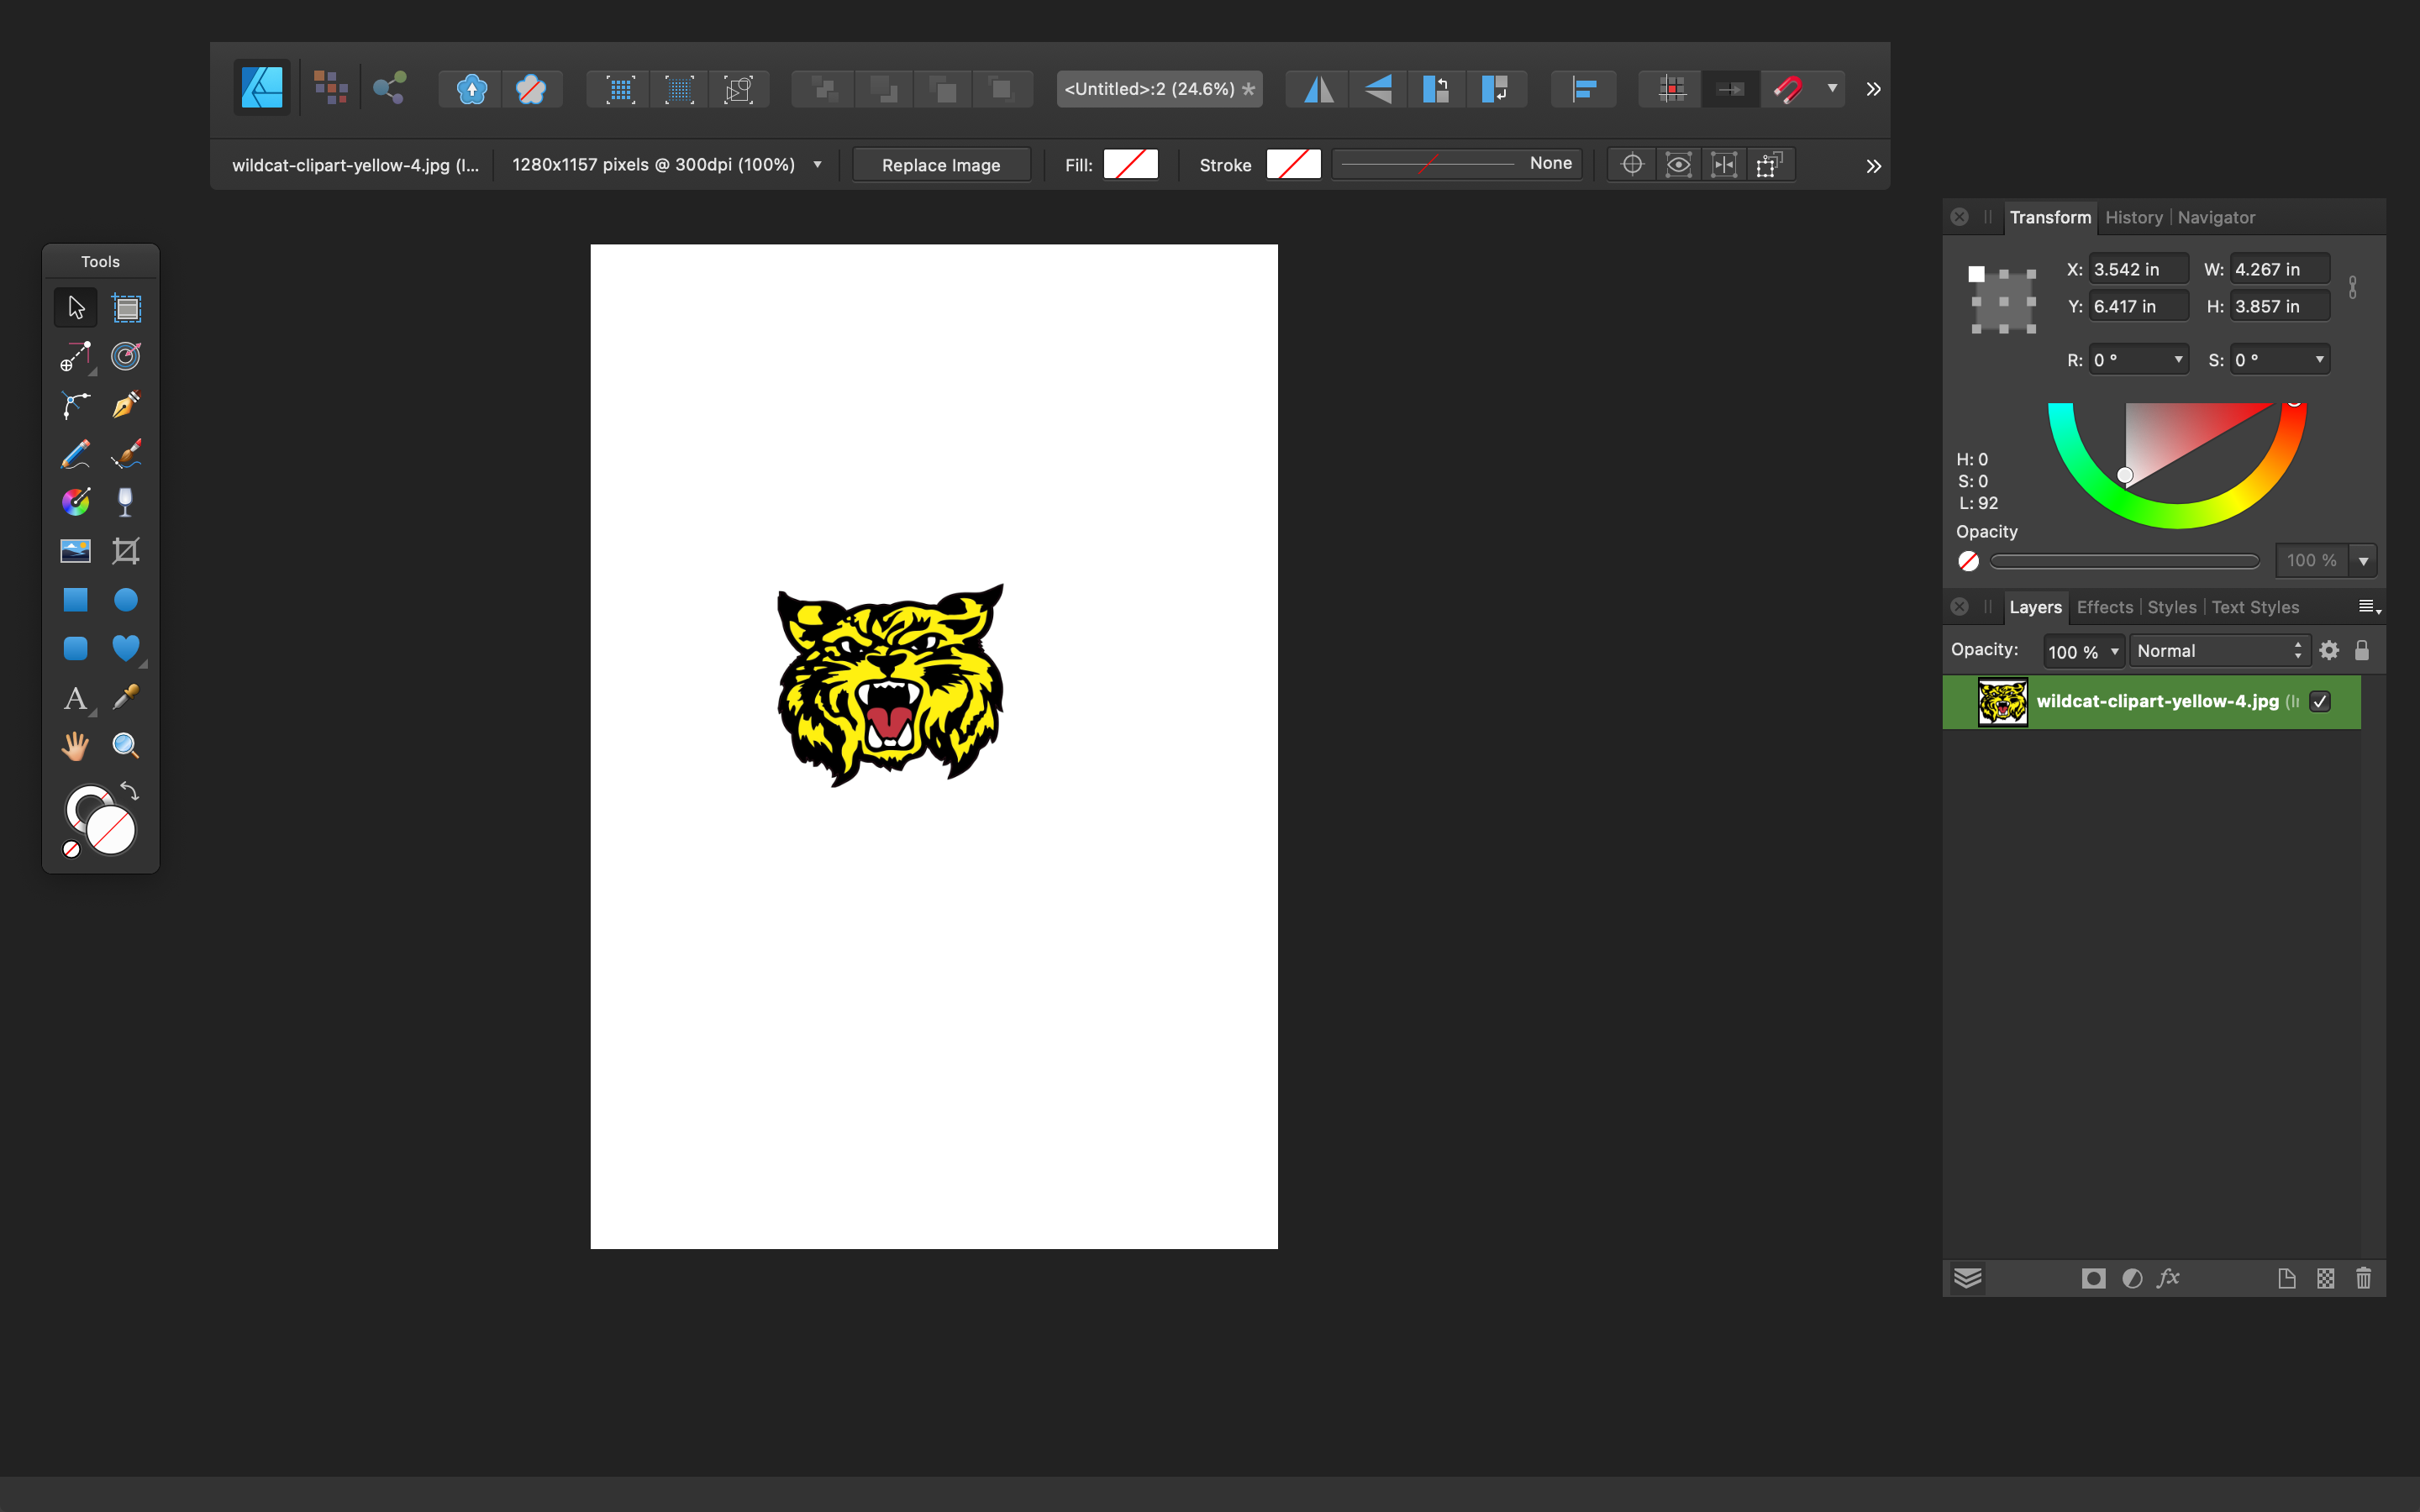The width and height of the screenshot is (2420, 1512).
Task: Switch to the Text Styles tab
Action: (2255, 607)
